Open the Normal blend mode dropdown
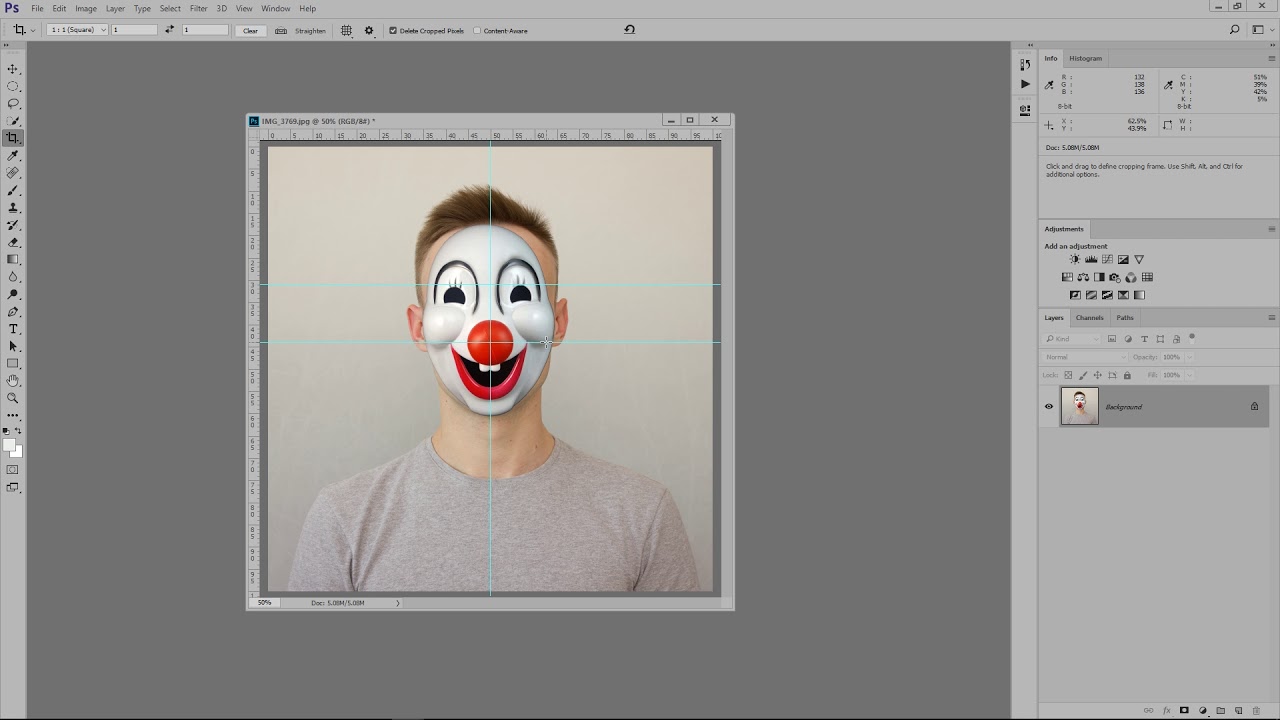 (1086, 357)
